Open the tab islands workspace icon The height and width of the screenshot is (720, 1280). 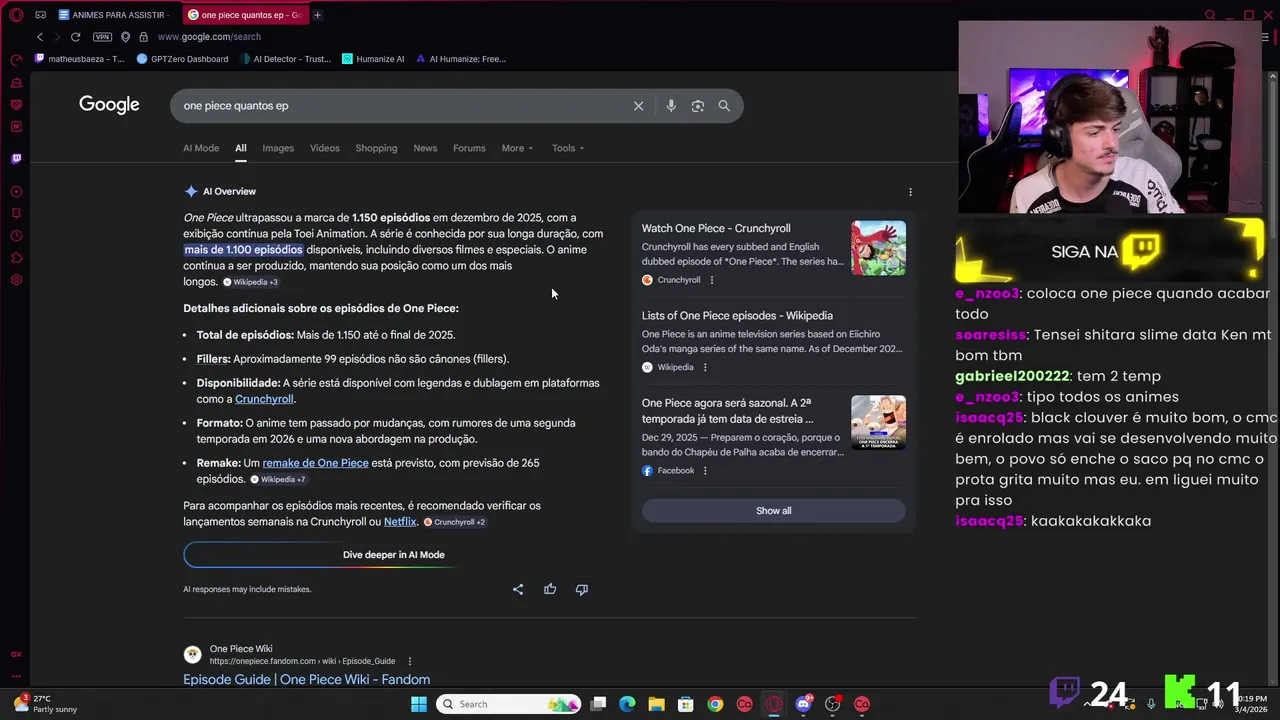40,15
